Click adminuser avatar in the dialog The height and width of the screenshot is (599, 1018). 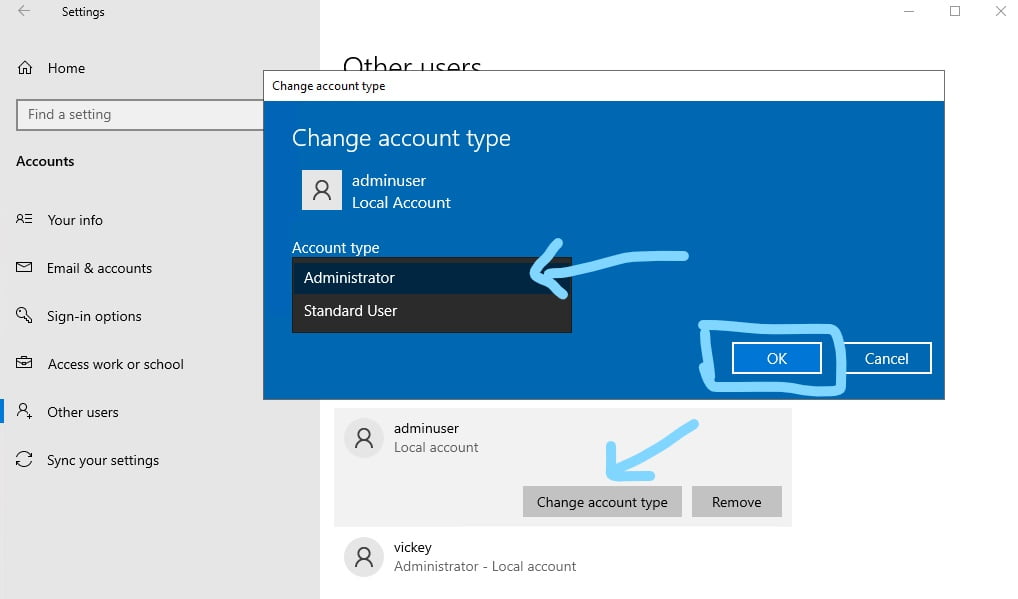click(322, 190)
